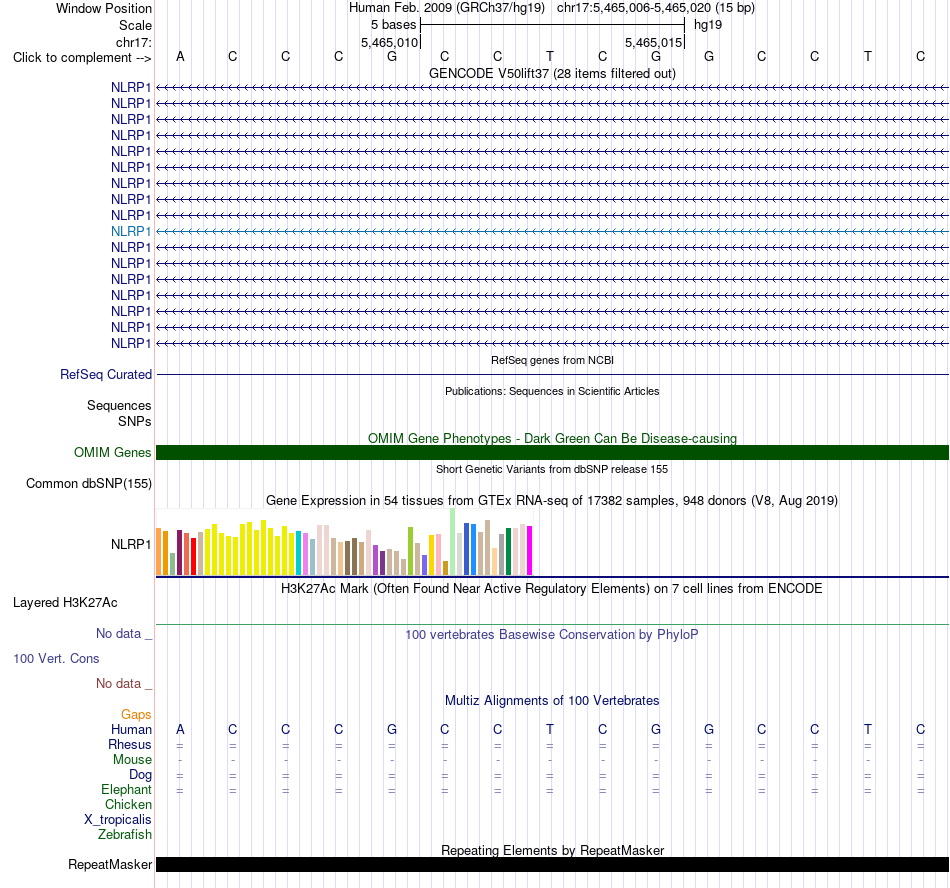This screenshot has height=888, width=950.
Task: Click the chr17:5,465,006-5,465,020 (15 bp) coordinates
Action: click(656, 8)
